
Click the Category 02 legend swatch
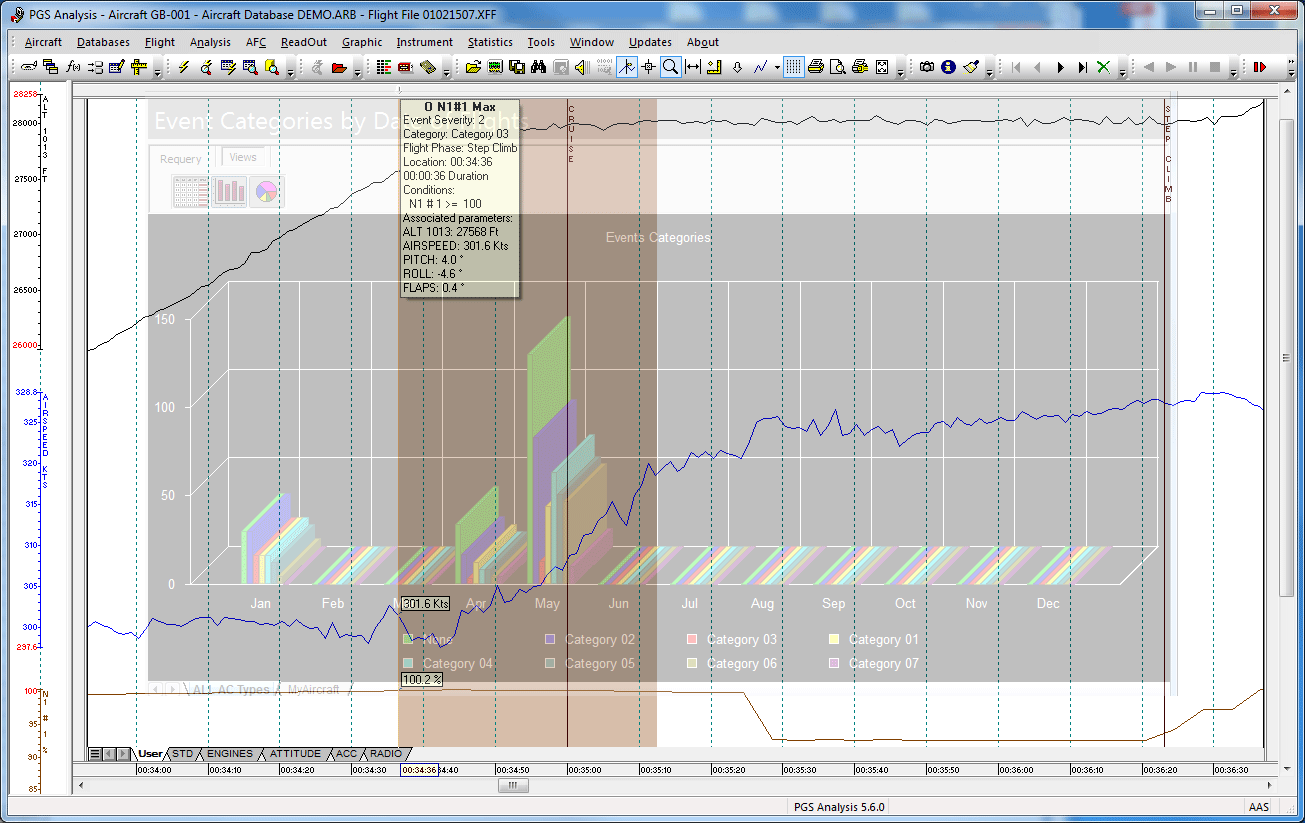pos(549,639)
